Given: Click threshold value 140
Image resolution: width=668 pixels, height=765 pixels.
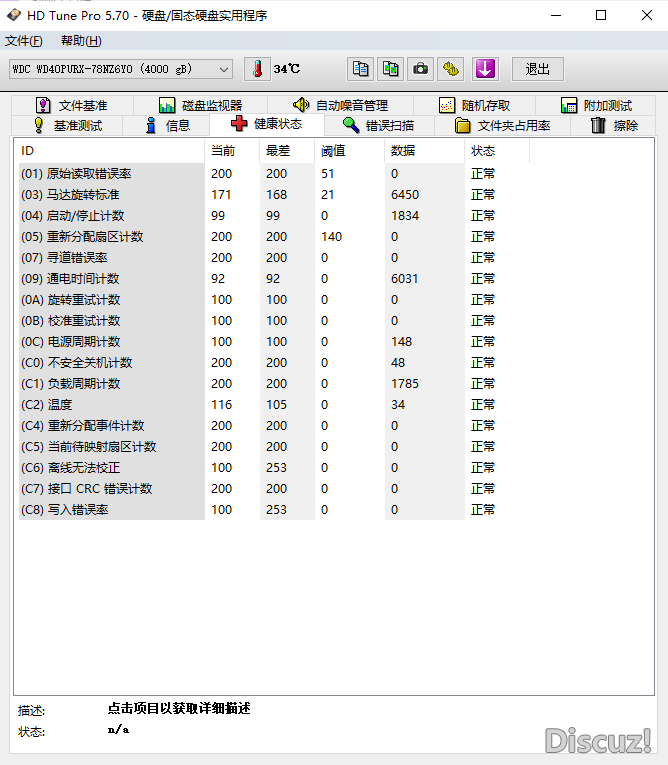Looking at the screenshot, I should tap(331, 237).
